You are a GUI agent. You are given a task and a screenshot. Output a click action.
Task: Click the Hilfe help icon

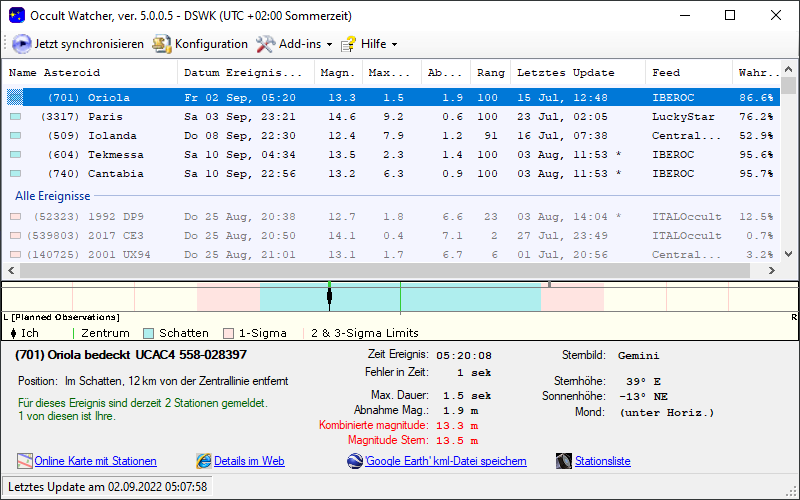coord(348,44)
